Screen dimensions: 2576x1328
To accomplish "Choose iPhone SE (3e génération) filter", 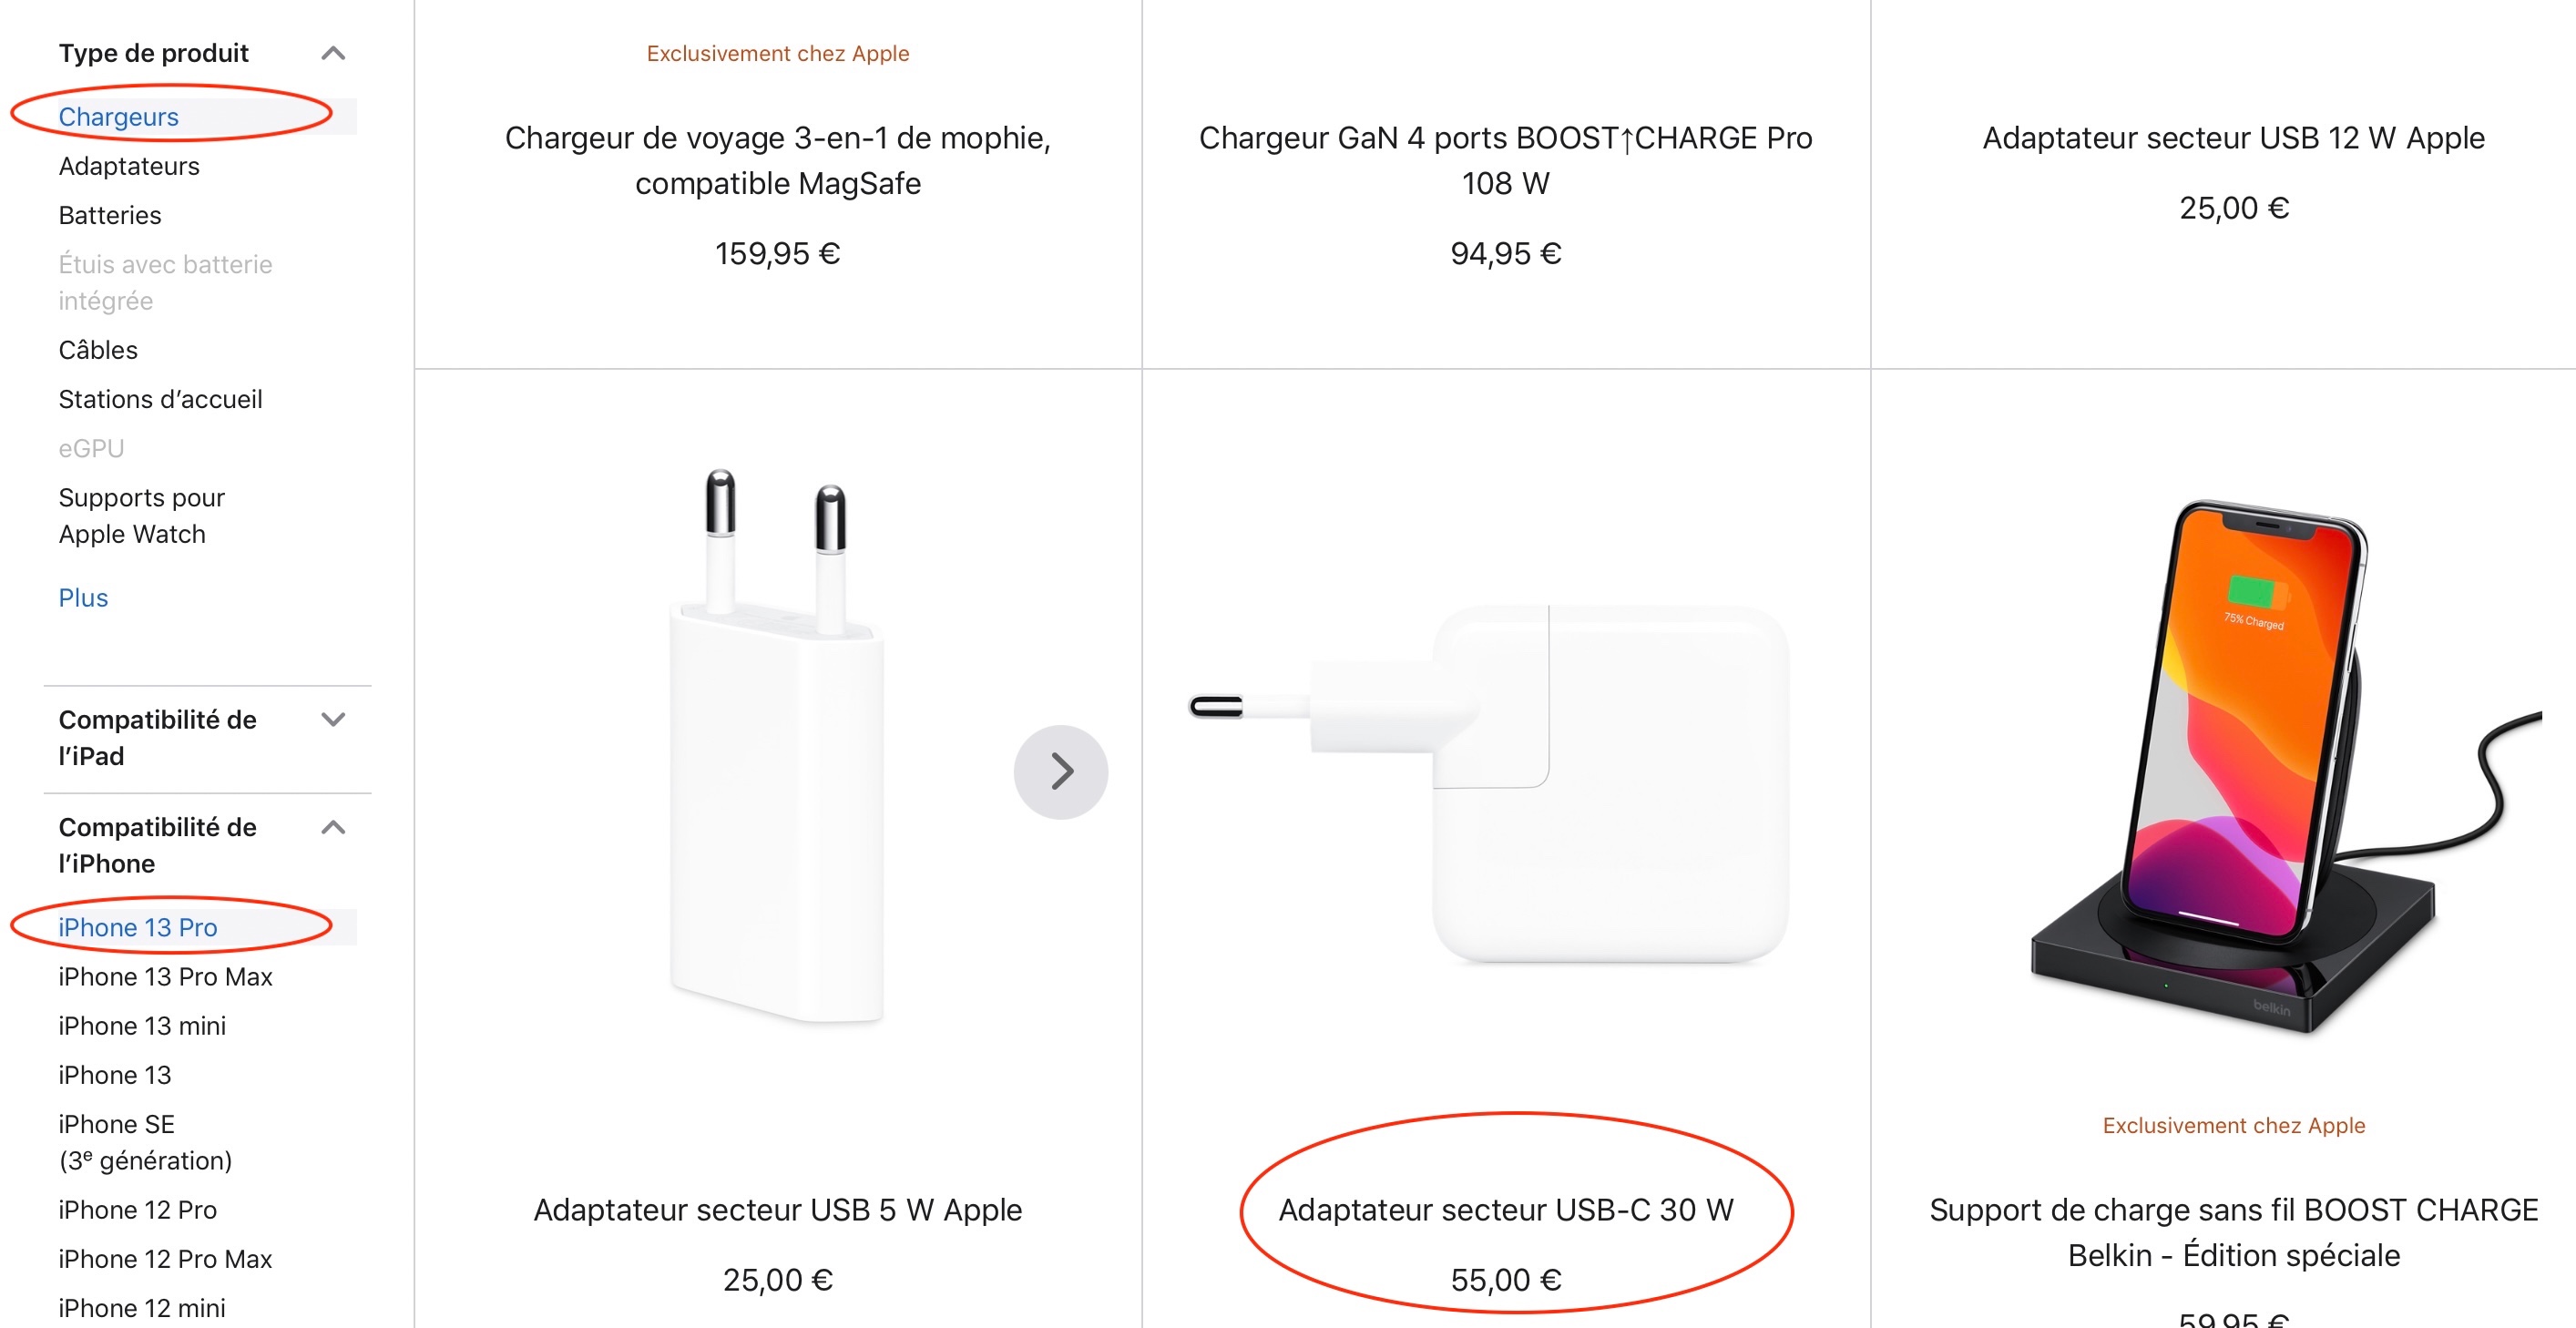I will pyautogui.click(x=145, y=1142).
